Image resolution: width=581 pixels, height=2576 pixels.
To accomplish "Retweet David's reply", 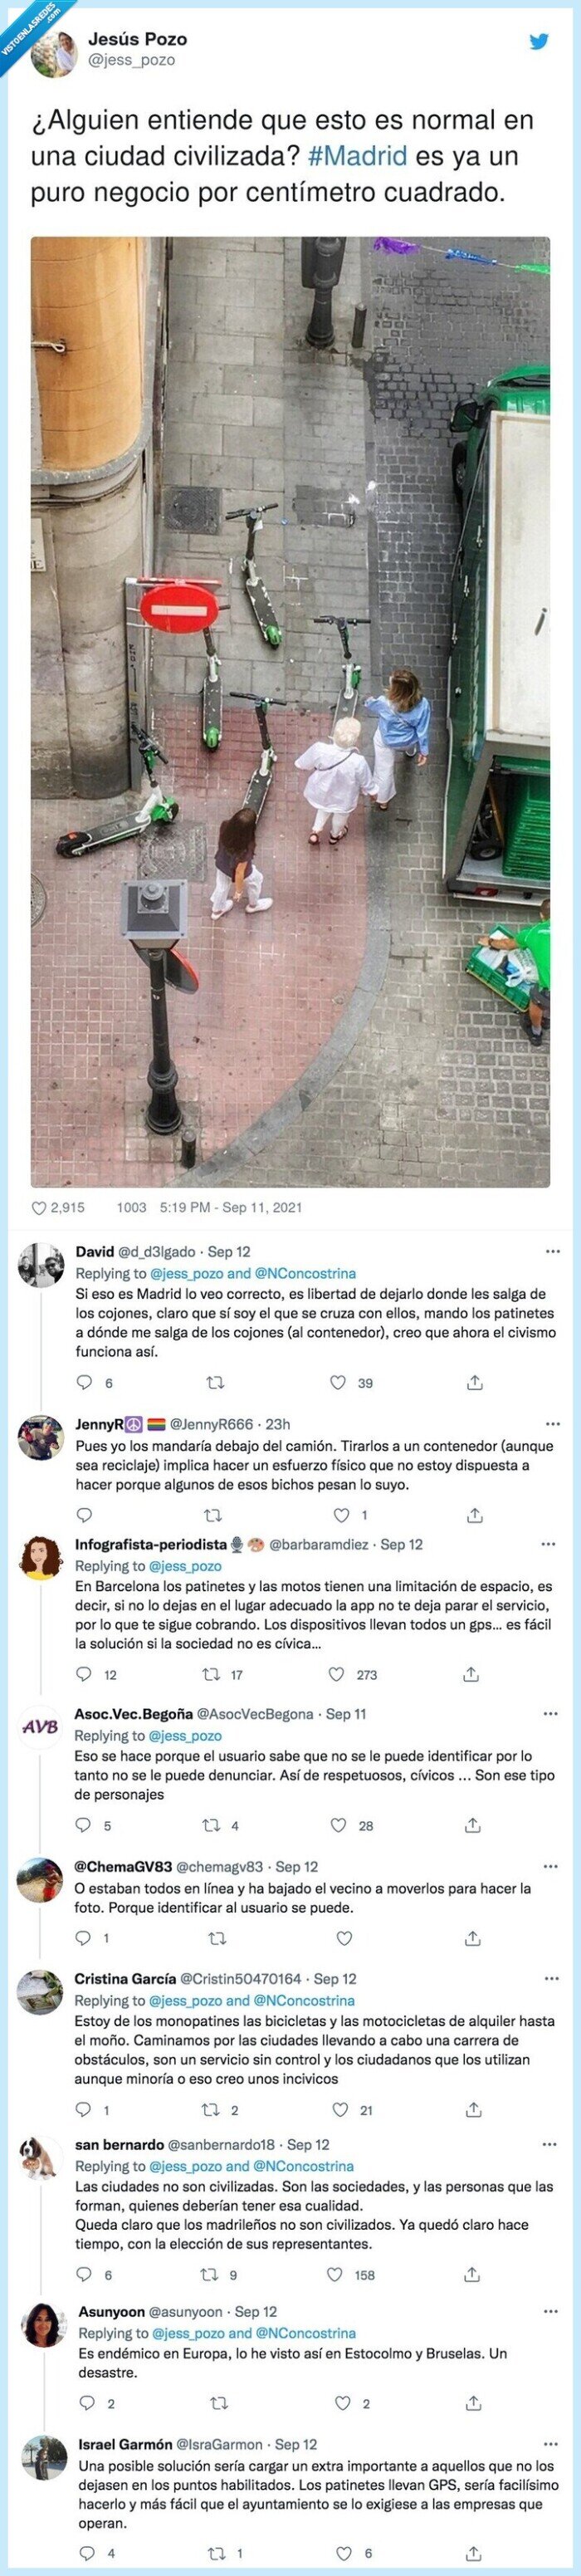I will (214, 1382).
